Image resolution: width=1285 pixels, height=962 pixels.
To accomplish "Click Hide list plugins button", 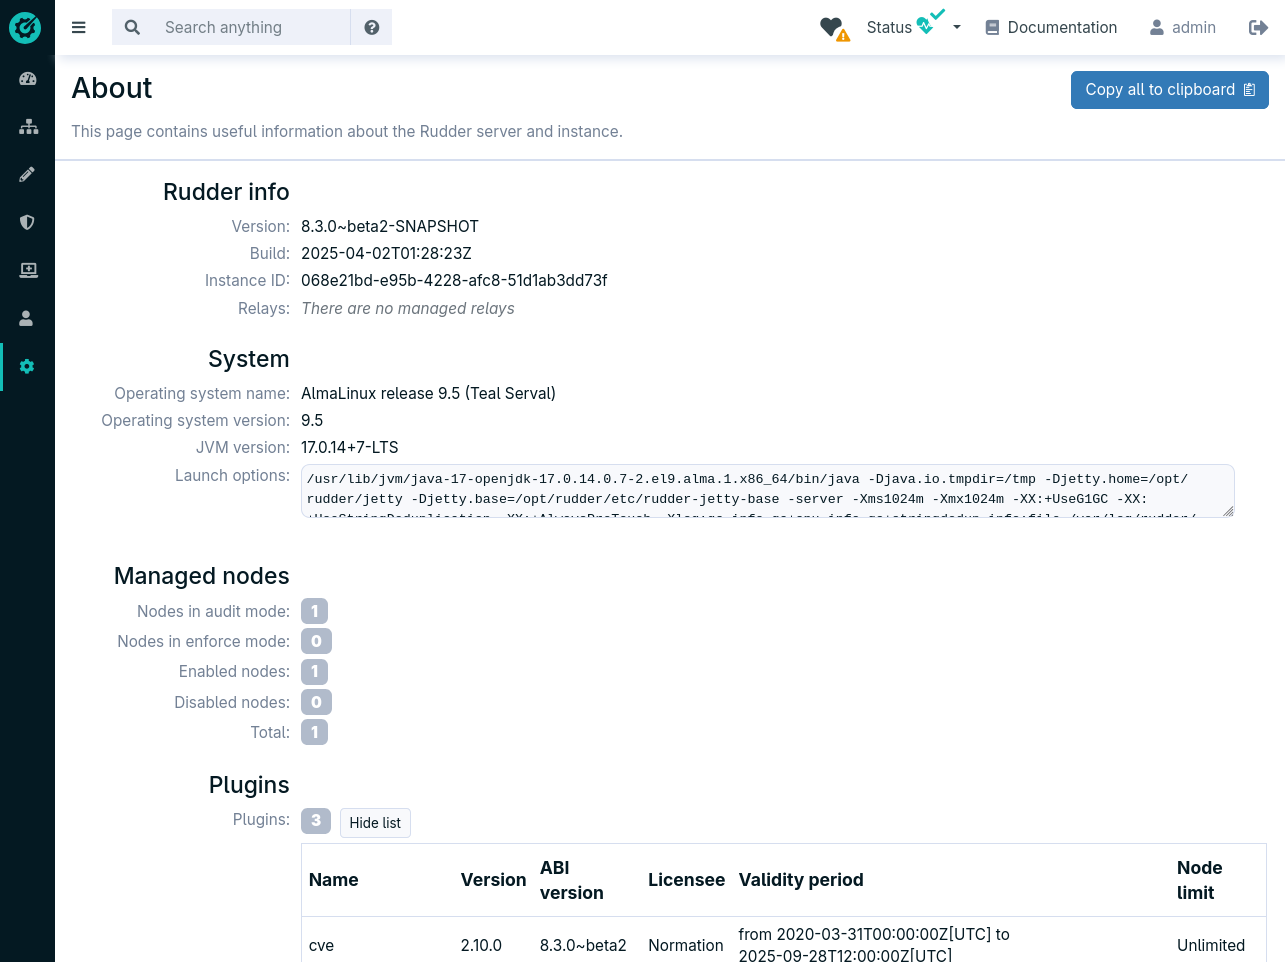I will pos(375,823).
